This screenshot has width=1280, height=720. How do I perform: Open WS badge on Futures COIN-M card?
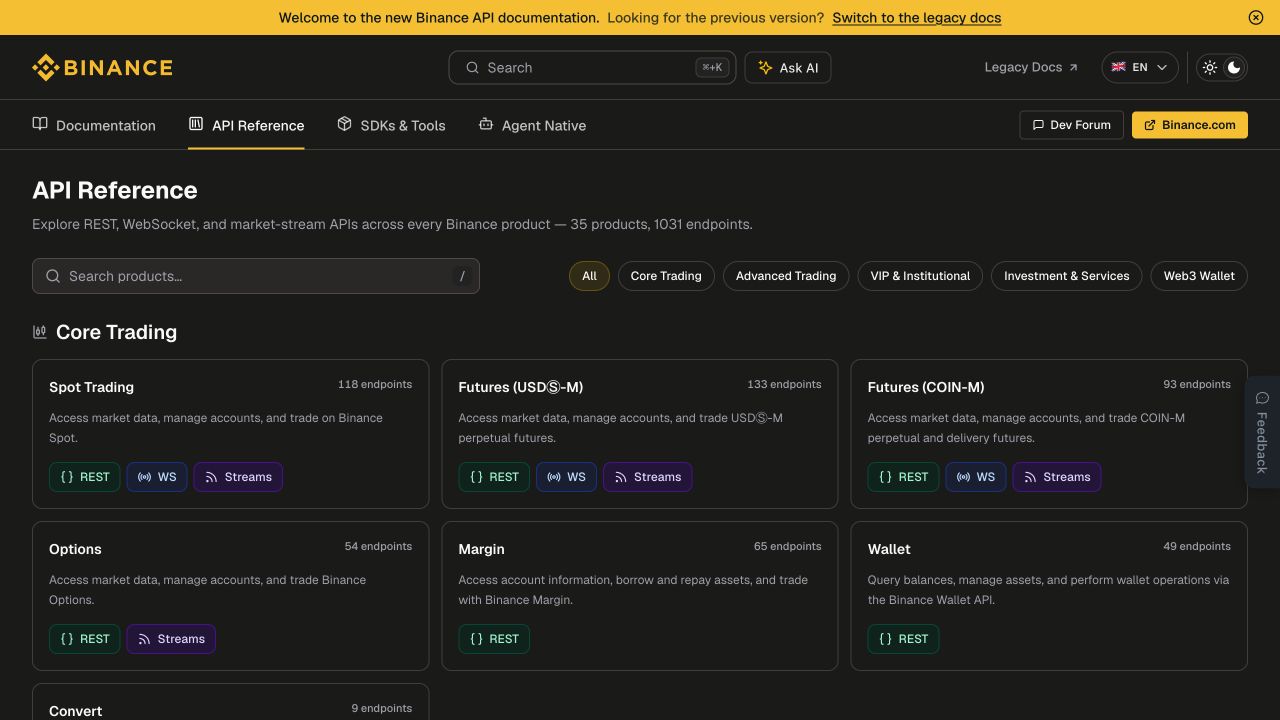point(976,477)
